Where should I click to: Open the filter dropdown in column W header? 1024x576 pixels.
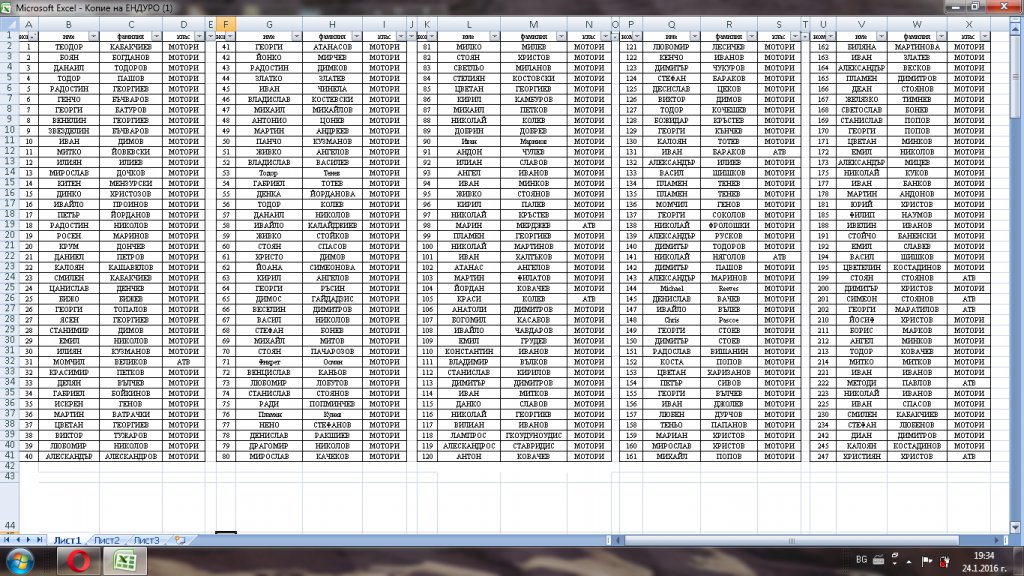tap(941, 37)
